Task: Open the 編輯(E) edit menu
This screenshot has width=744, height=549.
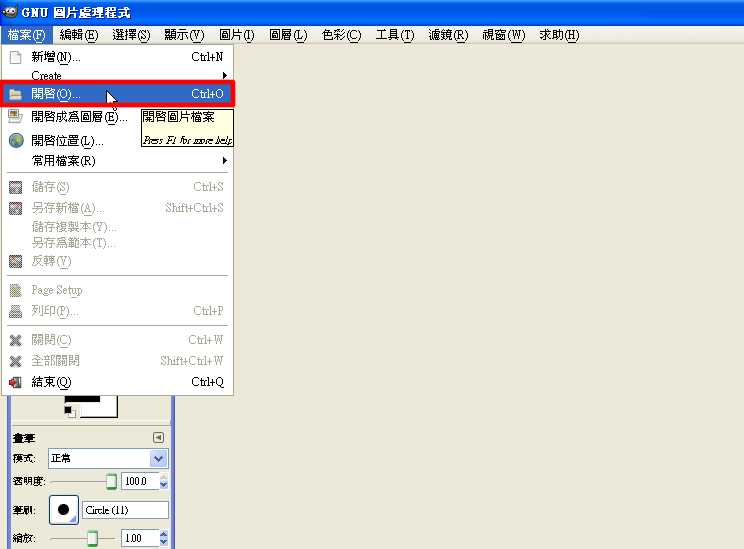Action: tap(79, 35)
